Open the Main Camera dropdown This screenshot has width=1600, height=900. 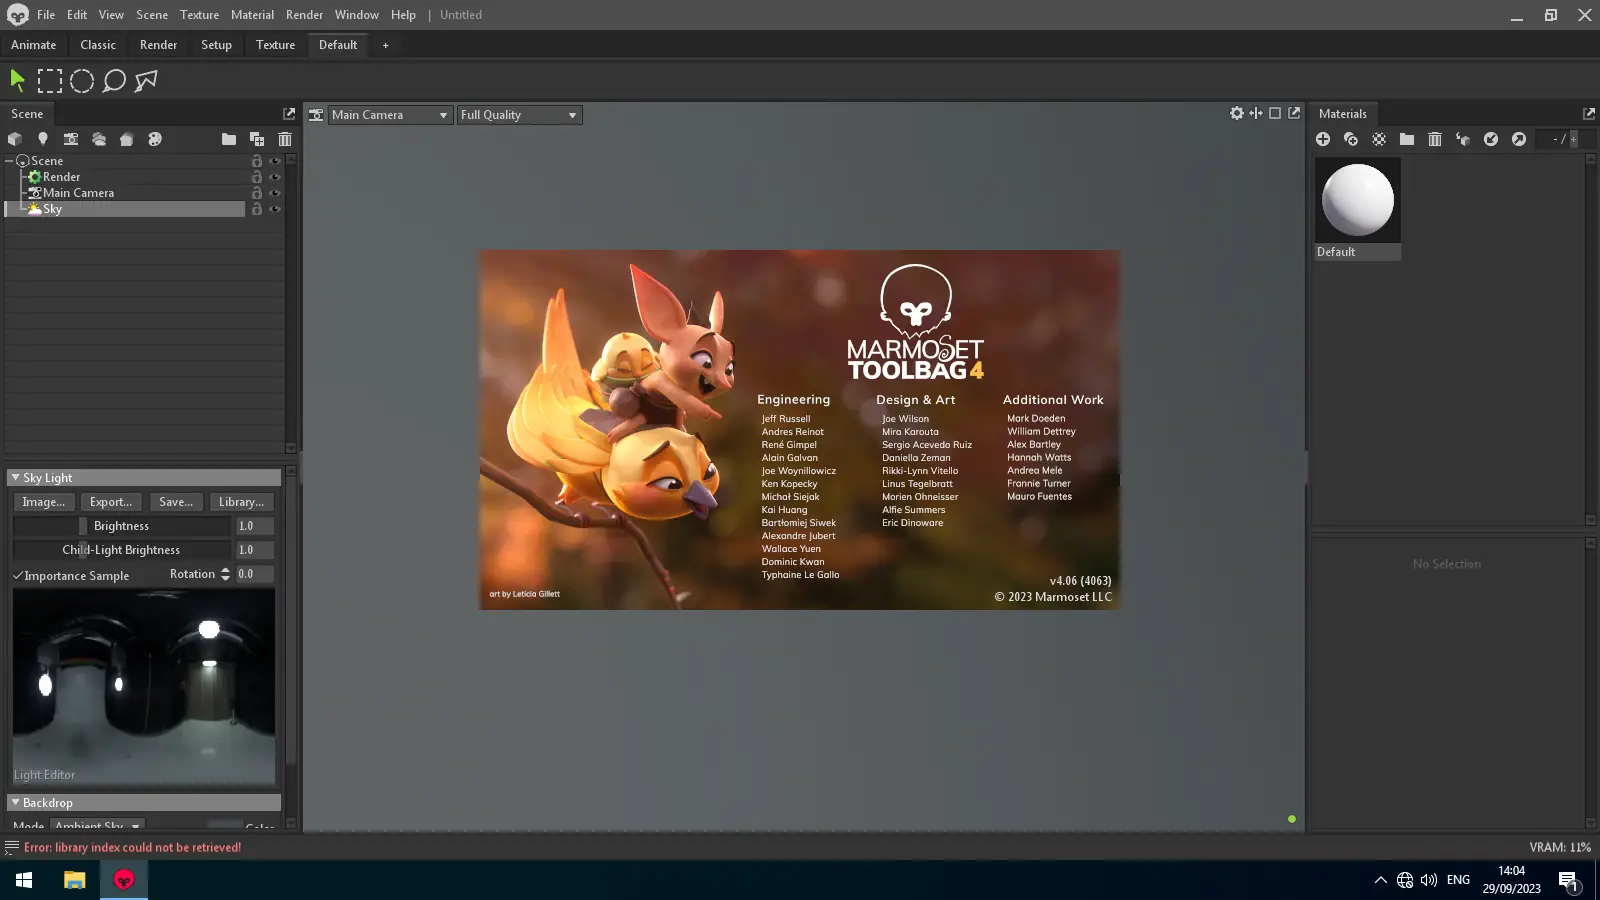click(390, 115)
